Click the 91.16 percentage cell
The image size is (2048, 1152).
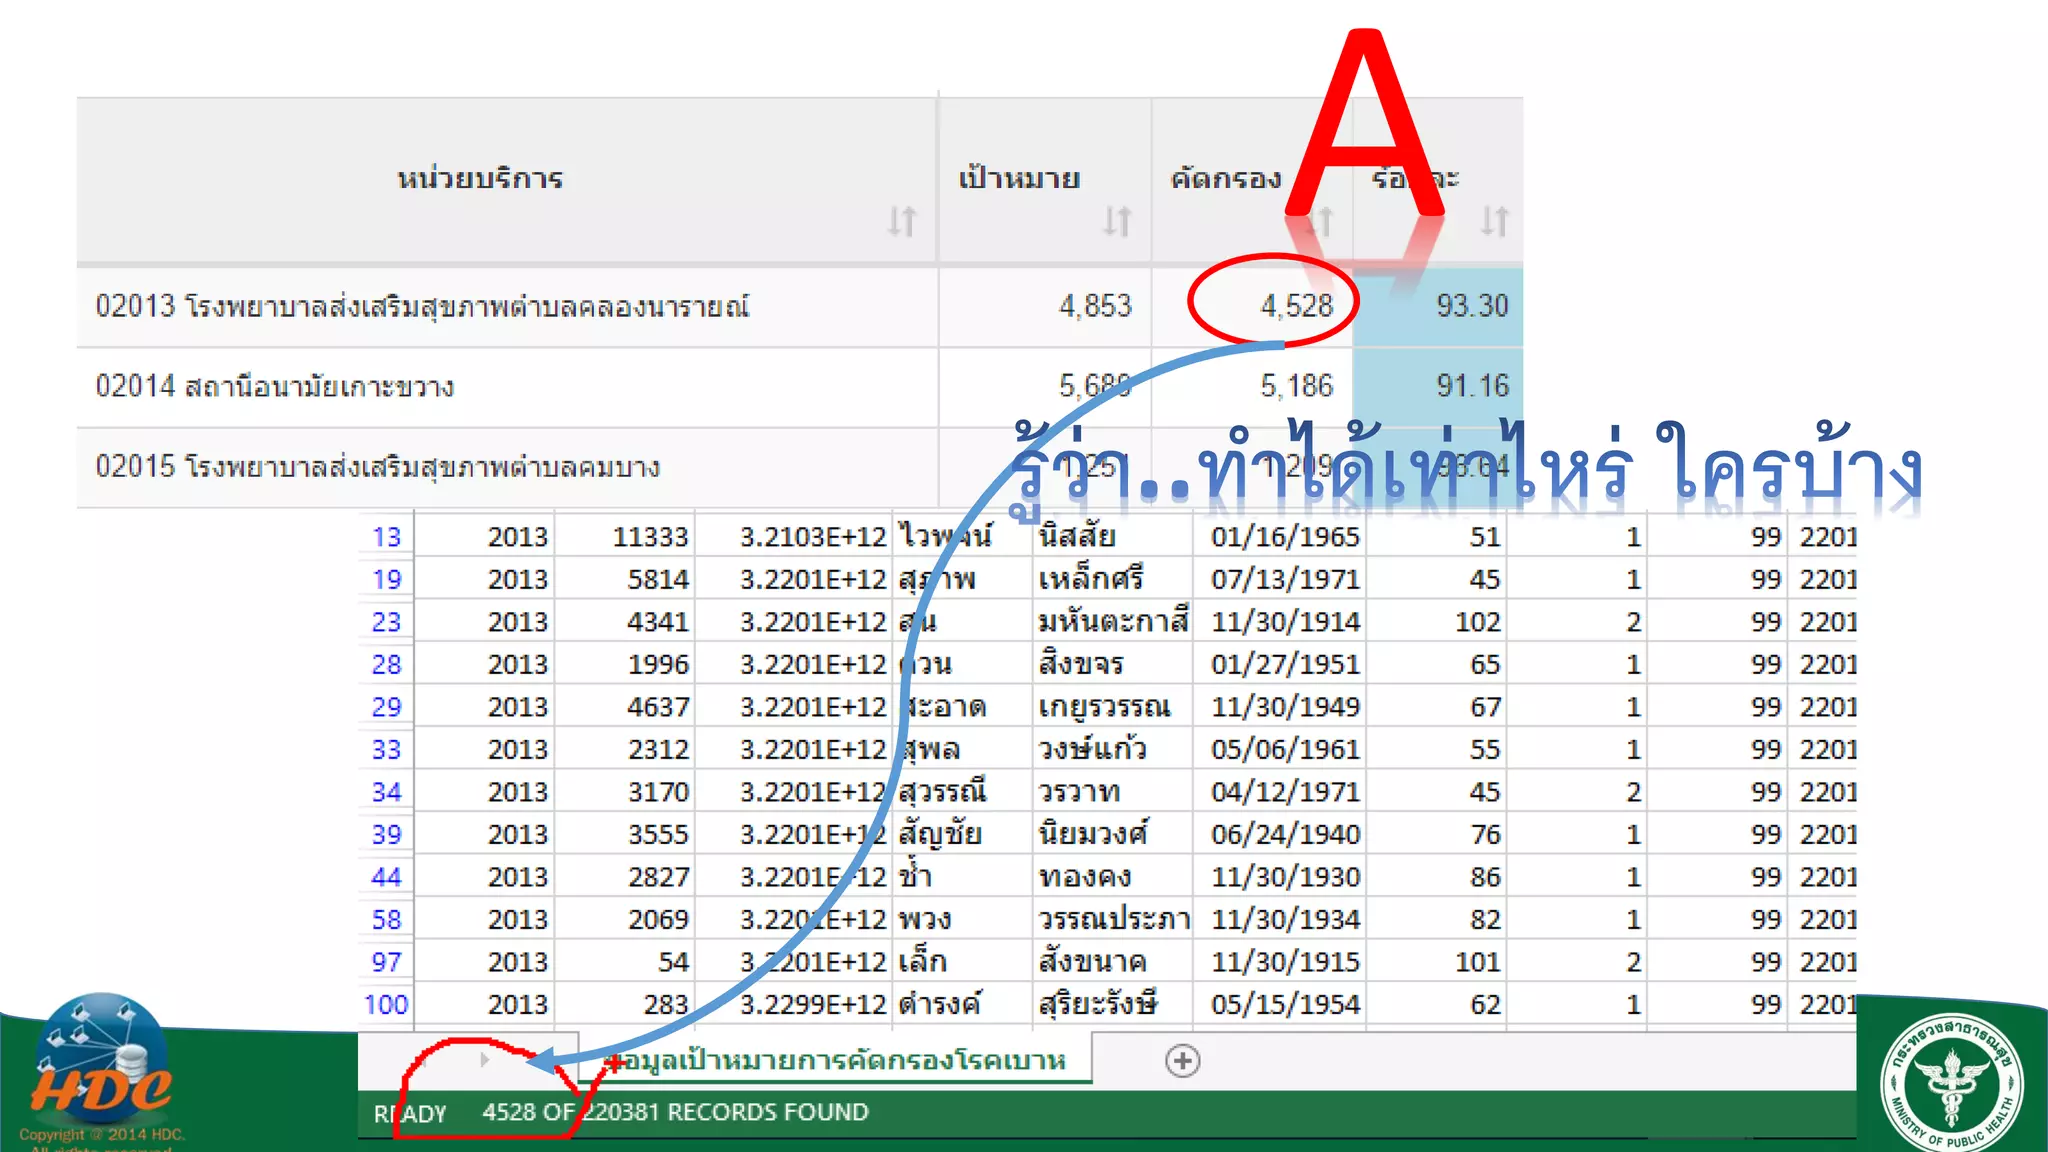(1471, 386)
